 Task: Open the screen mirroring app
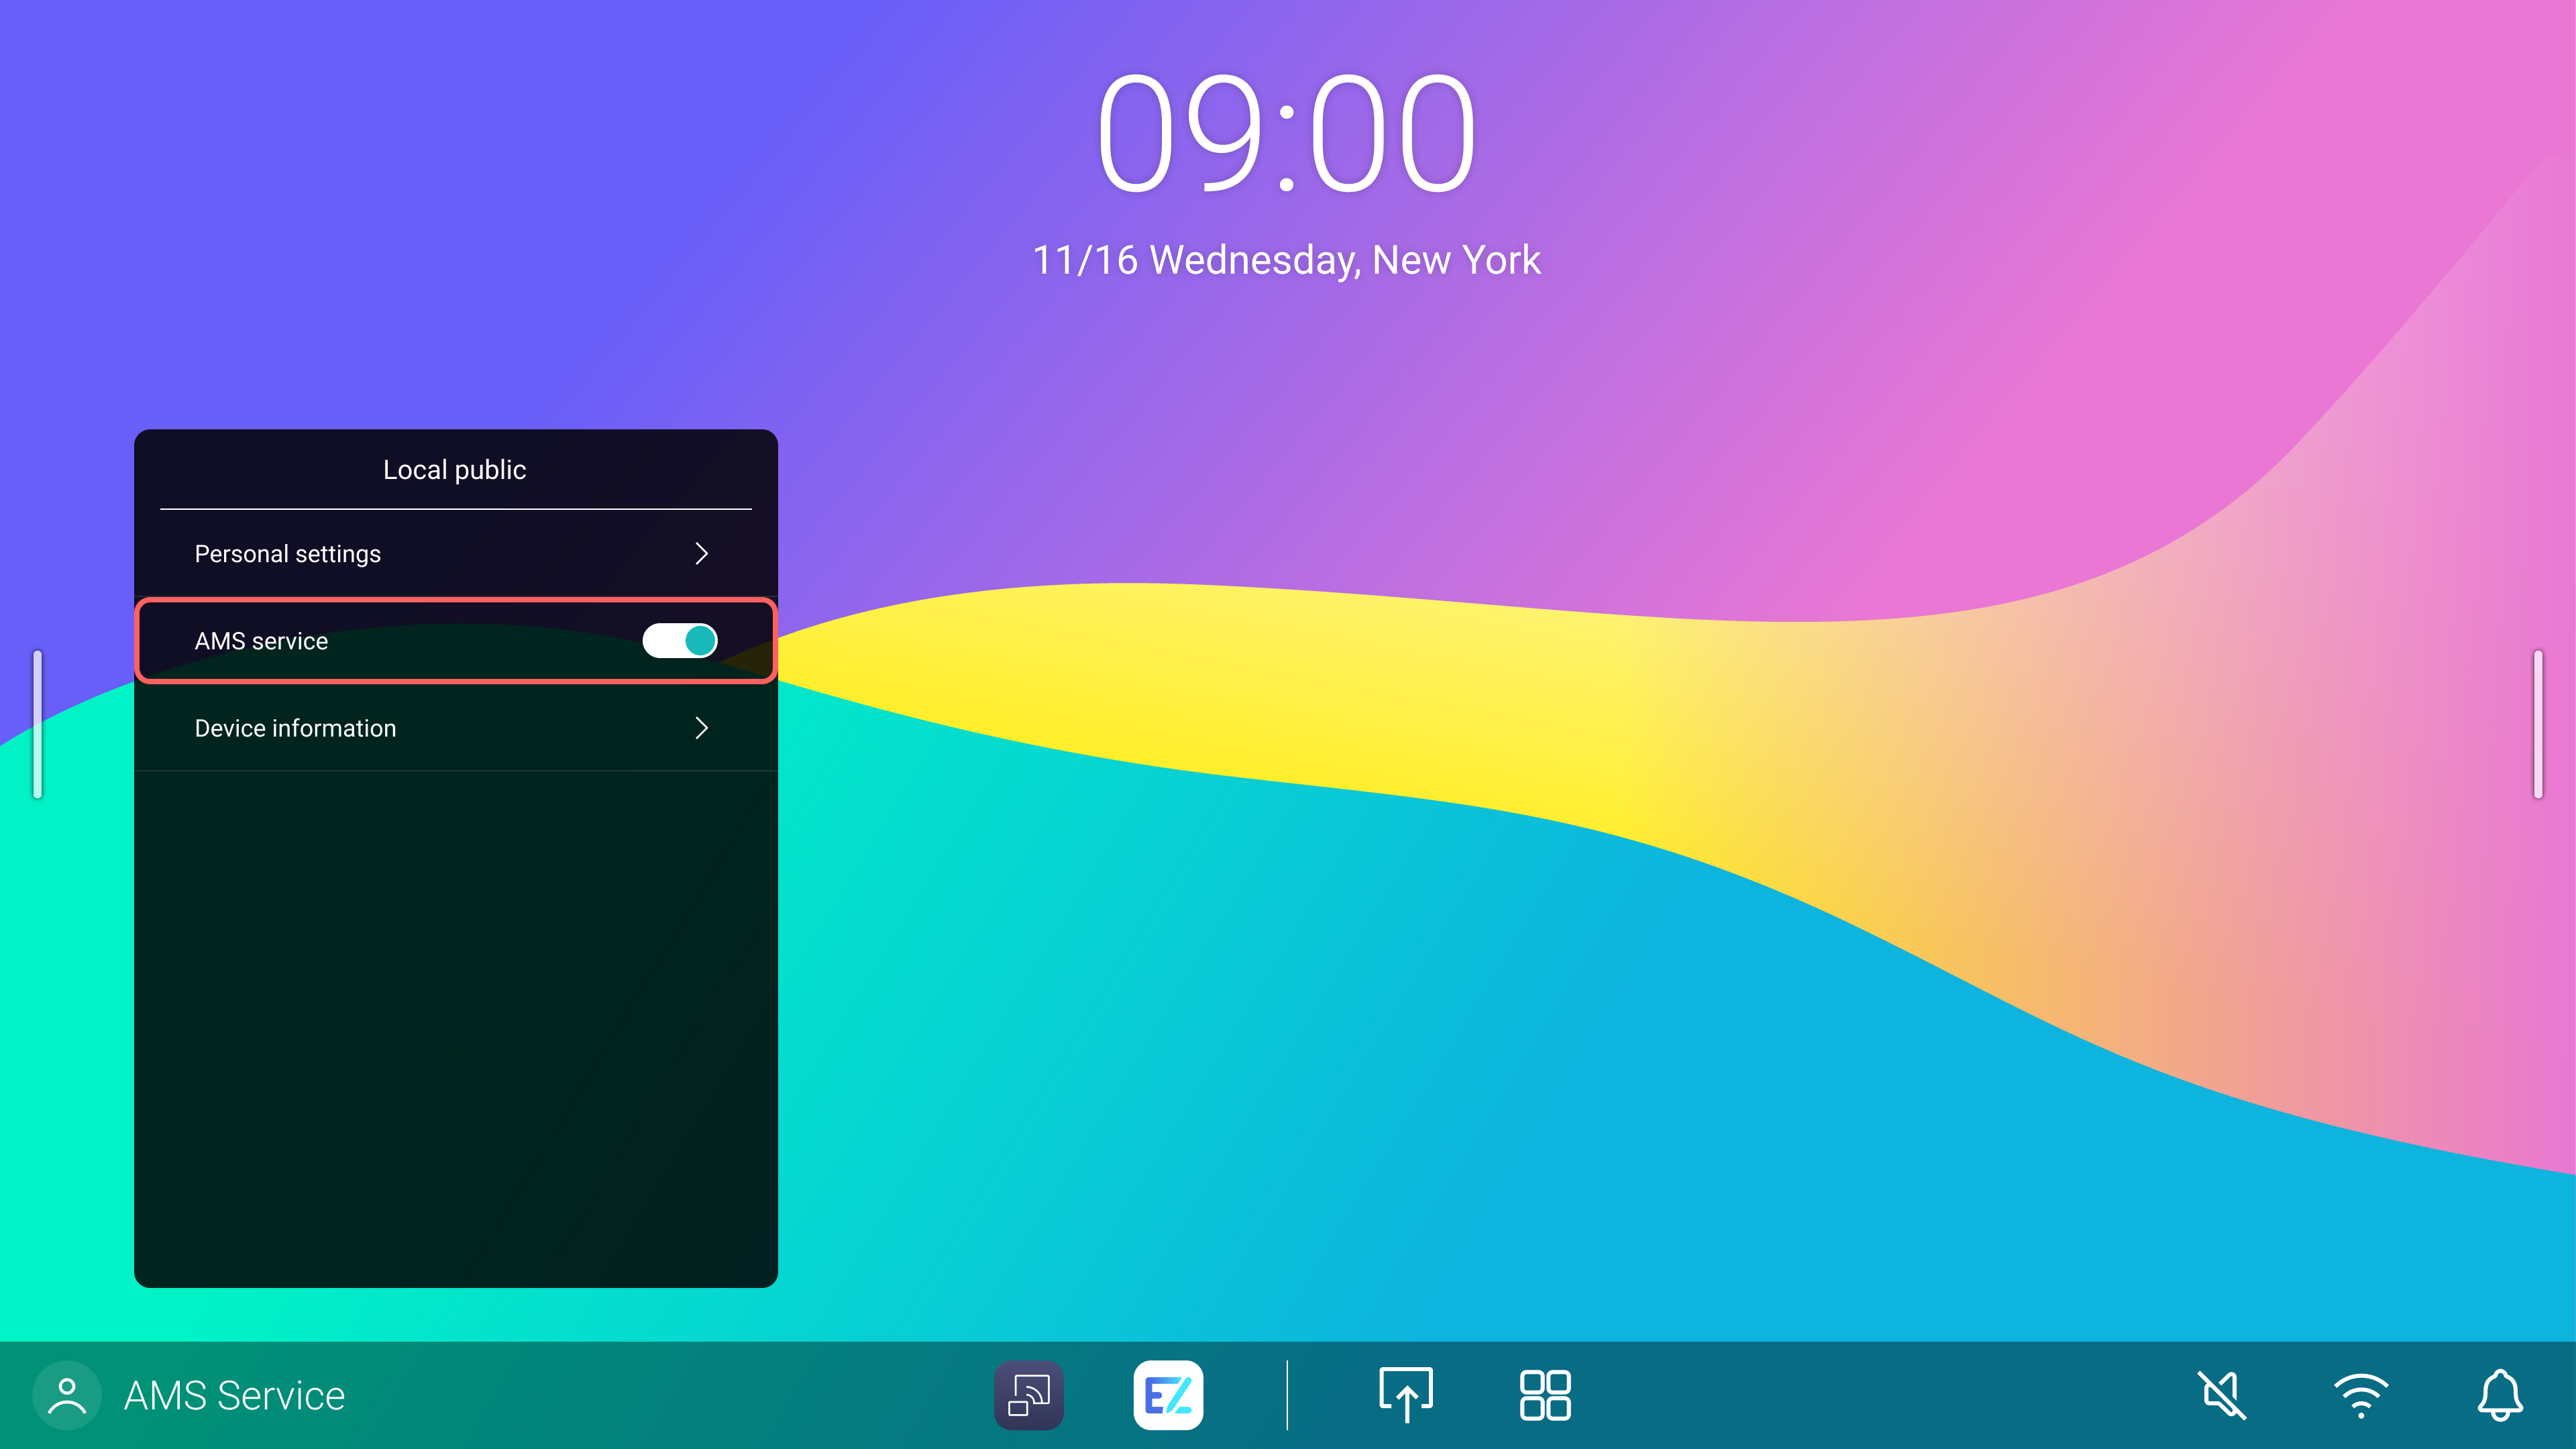1029,1394
